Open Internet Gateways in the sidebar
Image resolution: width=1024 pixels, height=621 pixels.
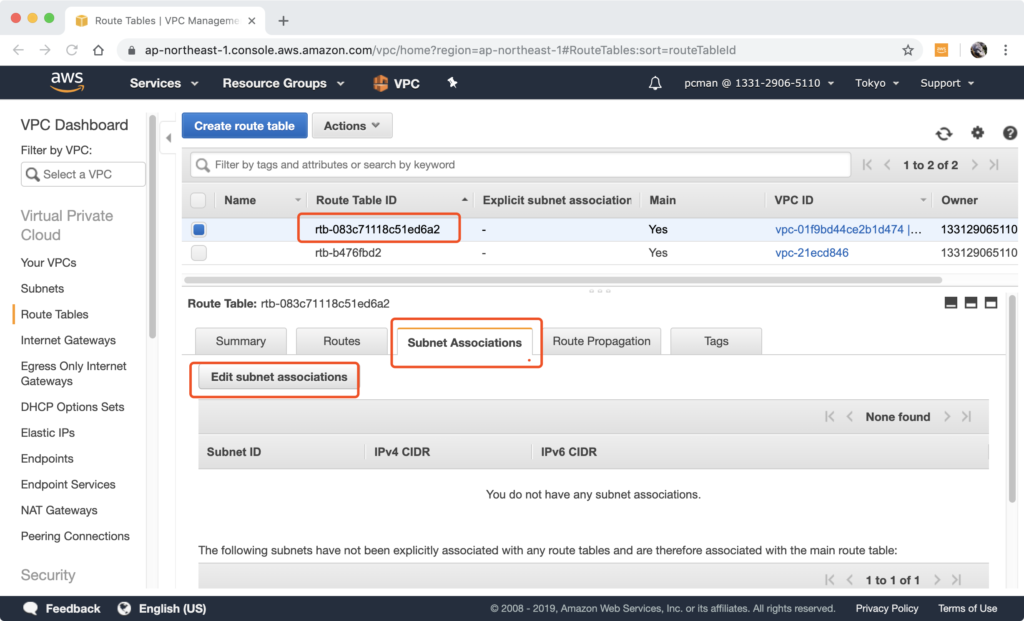68,340
